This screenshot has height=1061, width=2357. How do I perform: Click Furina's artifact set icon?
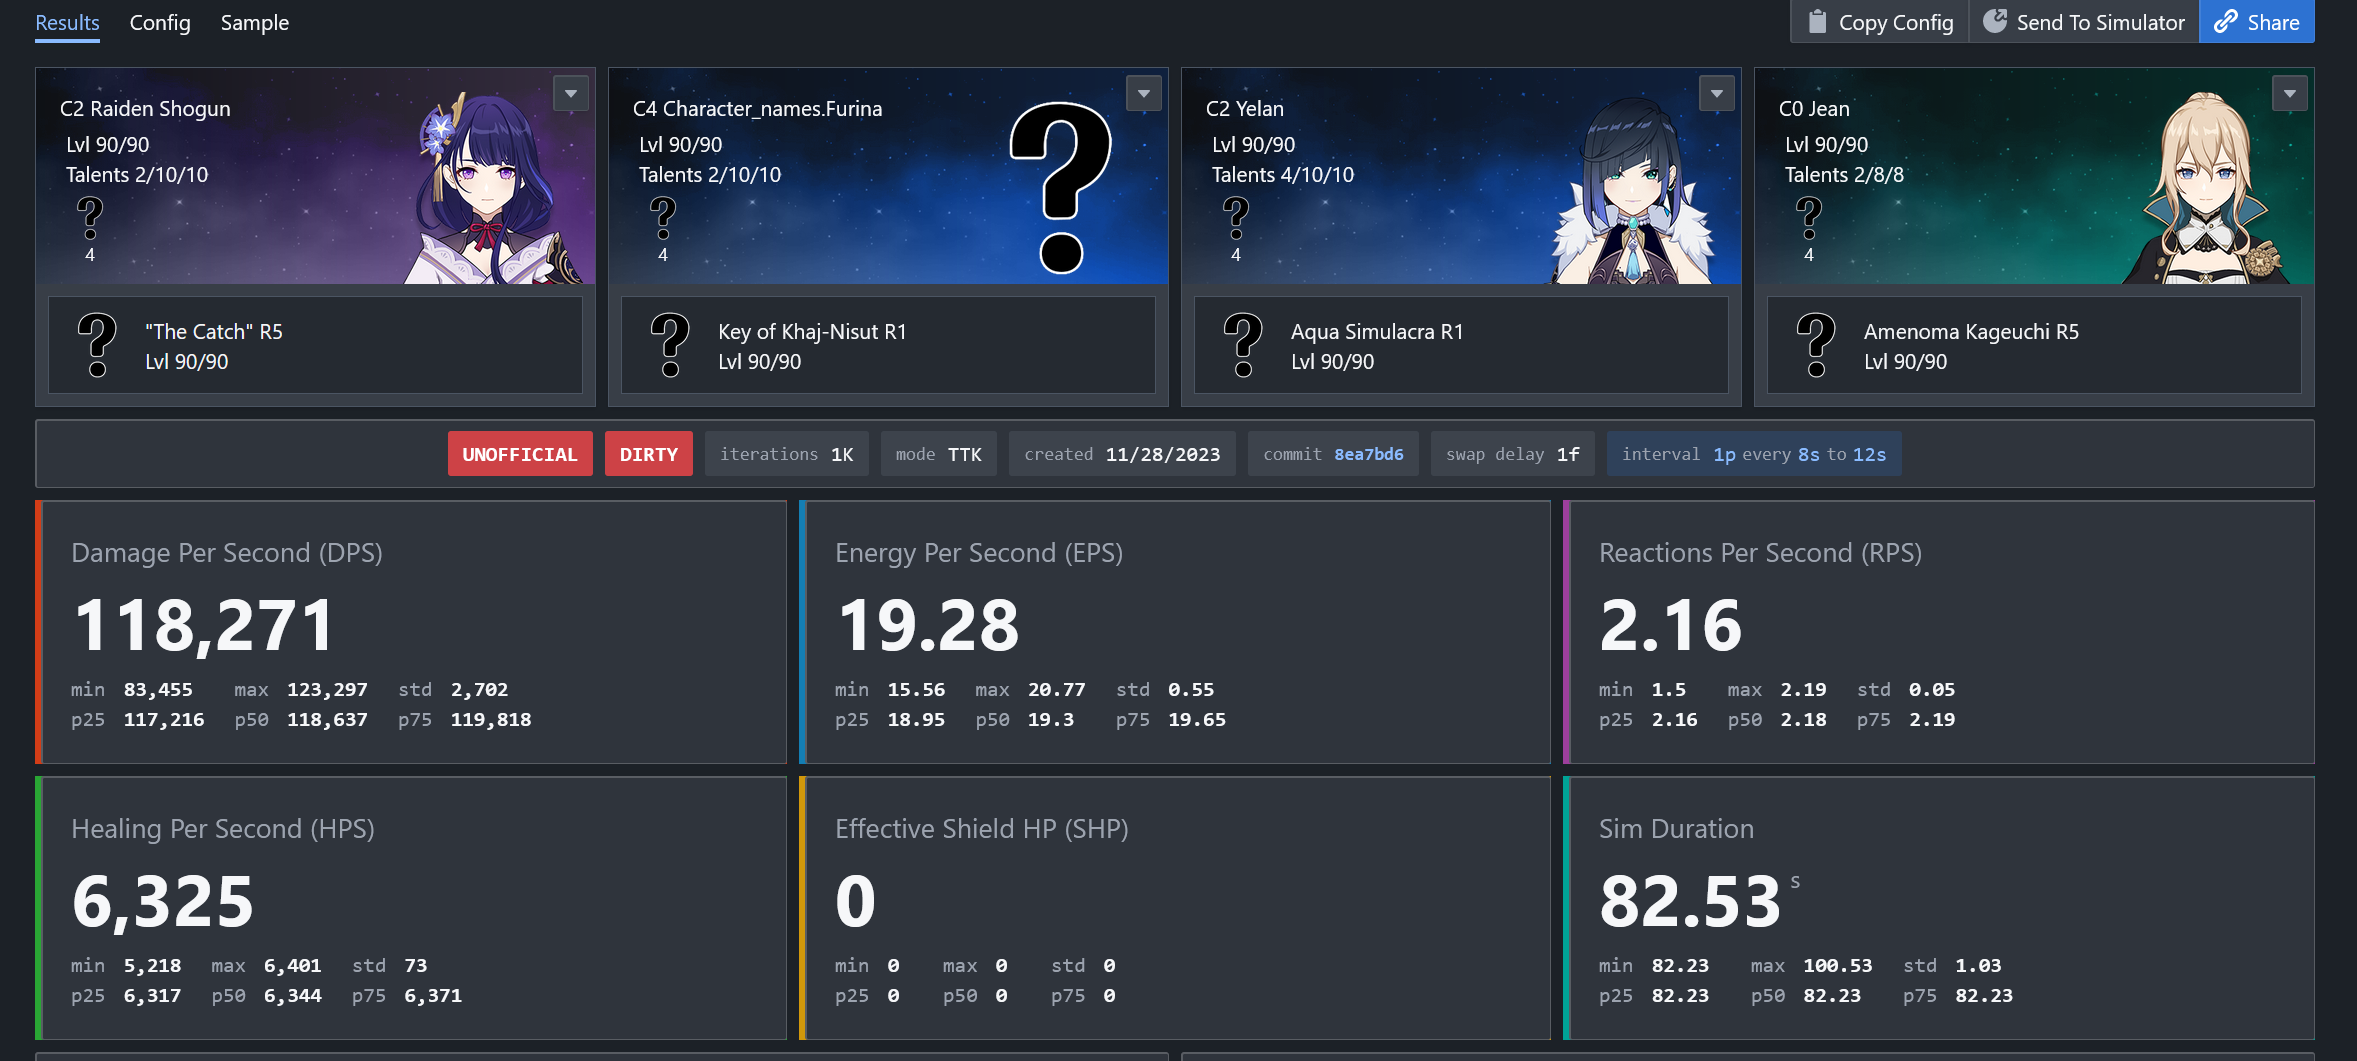pyautogui.click(x=663, y=219)
